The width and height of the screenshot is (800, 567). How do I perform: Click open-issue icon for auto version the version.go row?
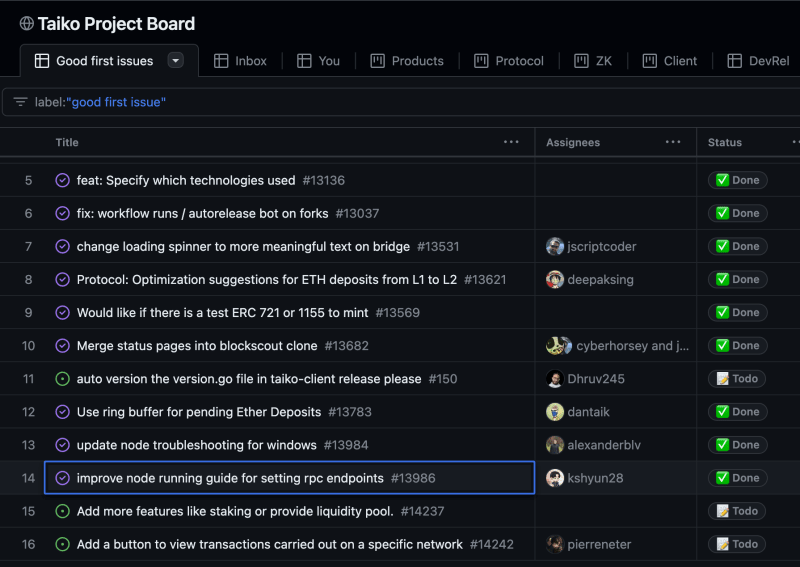point(62,379)
